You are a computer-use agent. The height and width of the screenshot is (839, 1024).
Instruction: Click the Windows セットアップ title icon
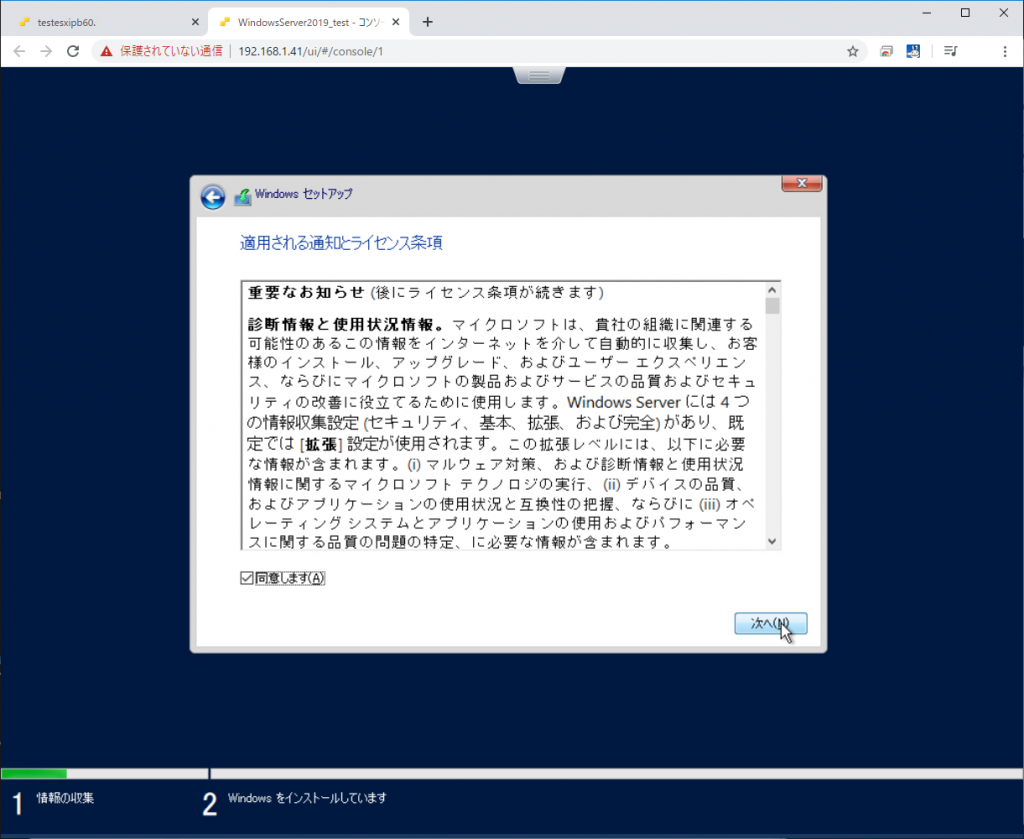point(243,196)
